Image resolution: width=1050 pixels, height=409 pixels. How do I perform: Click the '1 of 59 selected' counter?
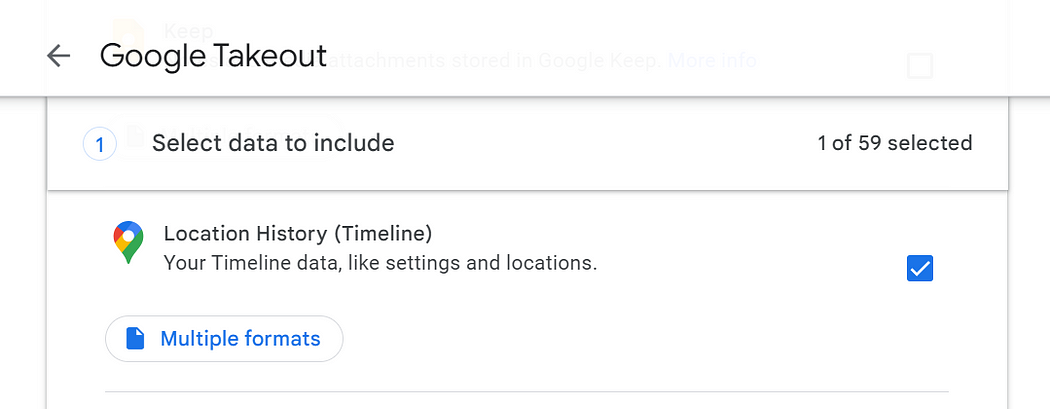894,143
